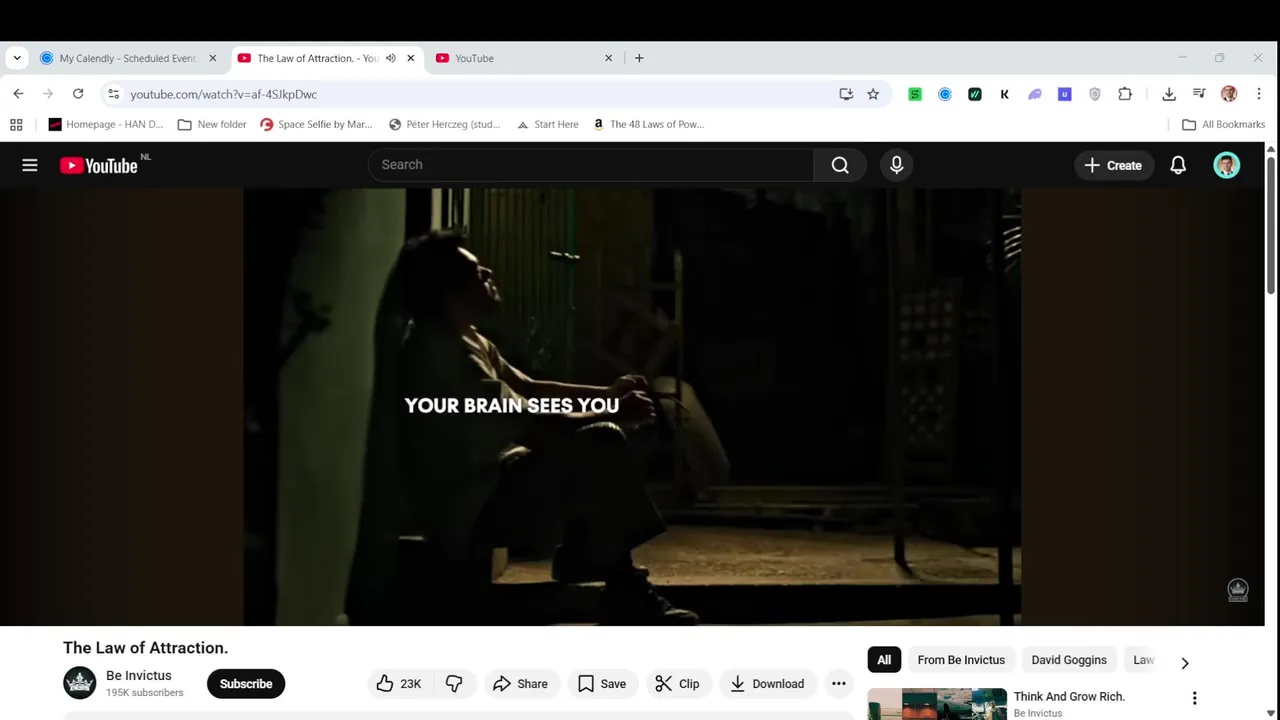Open more actions ellipsis under video
1280x720 pixels.
pyautogui.click(x=839, y=684)
